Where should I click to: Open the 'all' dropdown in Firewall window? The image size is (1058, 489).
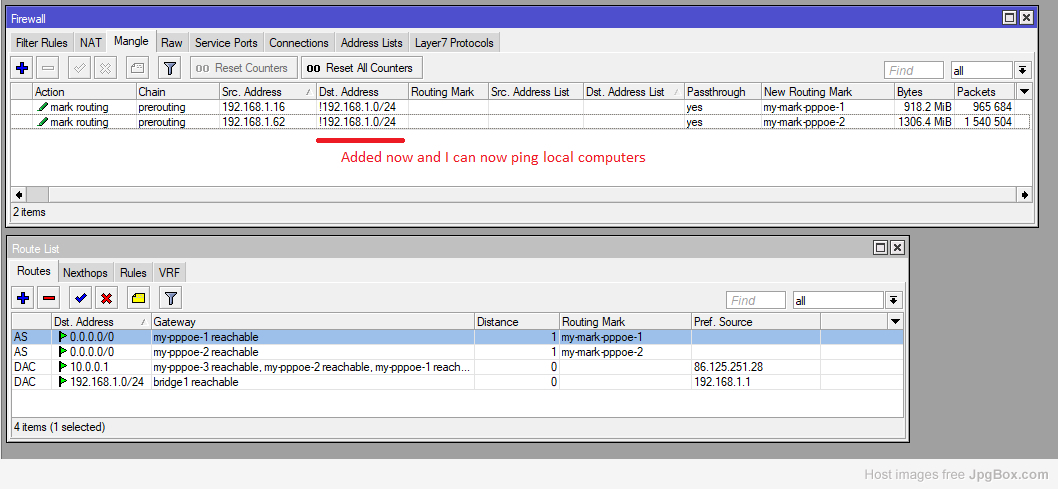tap(1022, 70)
